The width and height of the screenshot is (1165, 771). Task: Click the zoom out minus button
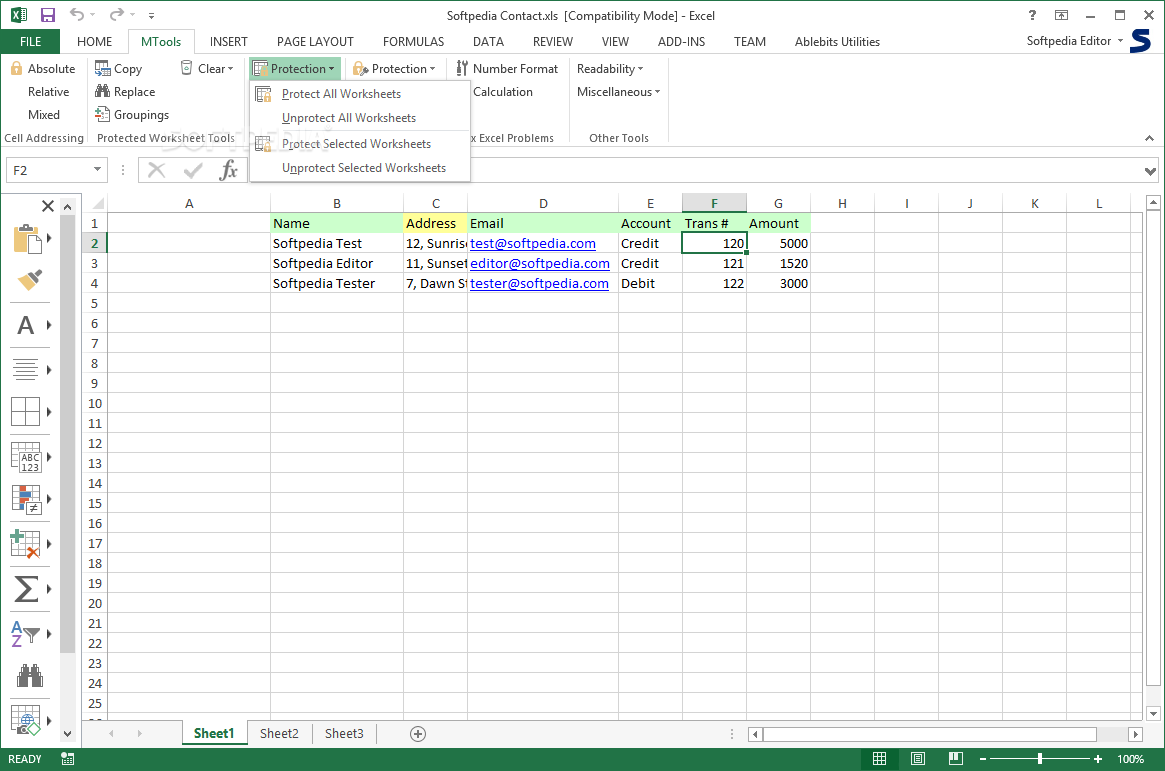point(982,758)
